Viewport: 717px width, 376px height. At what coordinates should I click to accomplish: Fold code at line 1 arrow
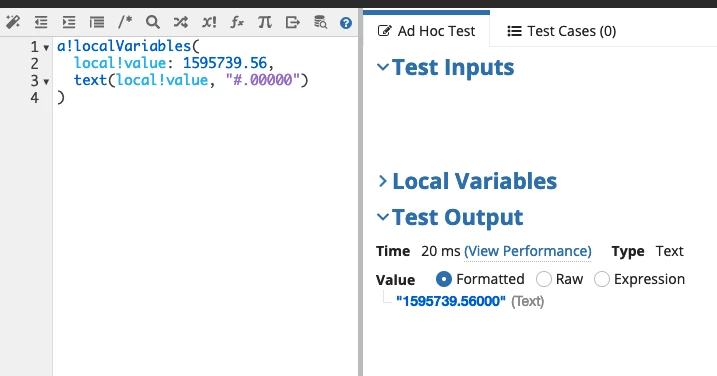click(x=46, y=48)
